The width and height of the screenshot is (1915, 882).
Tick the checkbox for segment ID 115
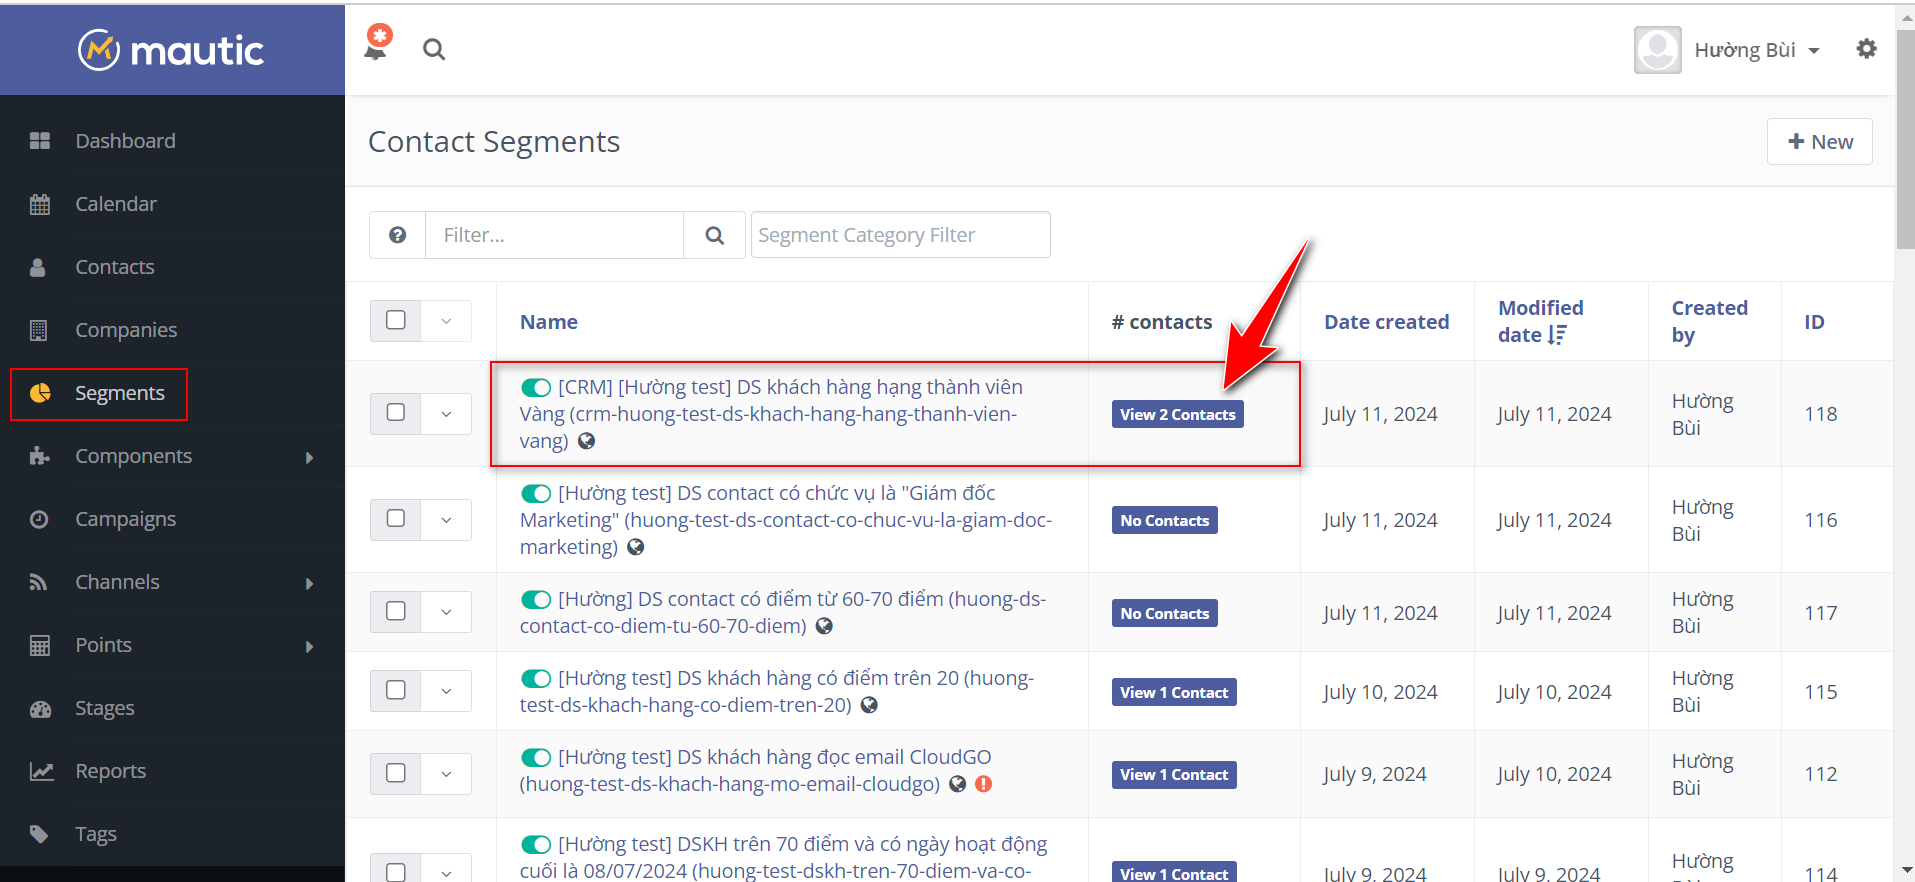coord(396,691)
